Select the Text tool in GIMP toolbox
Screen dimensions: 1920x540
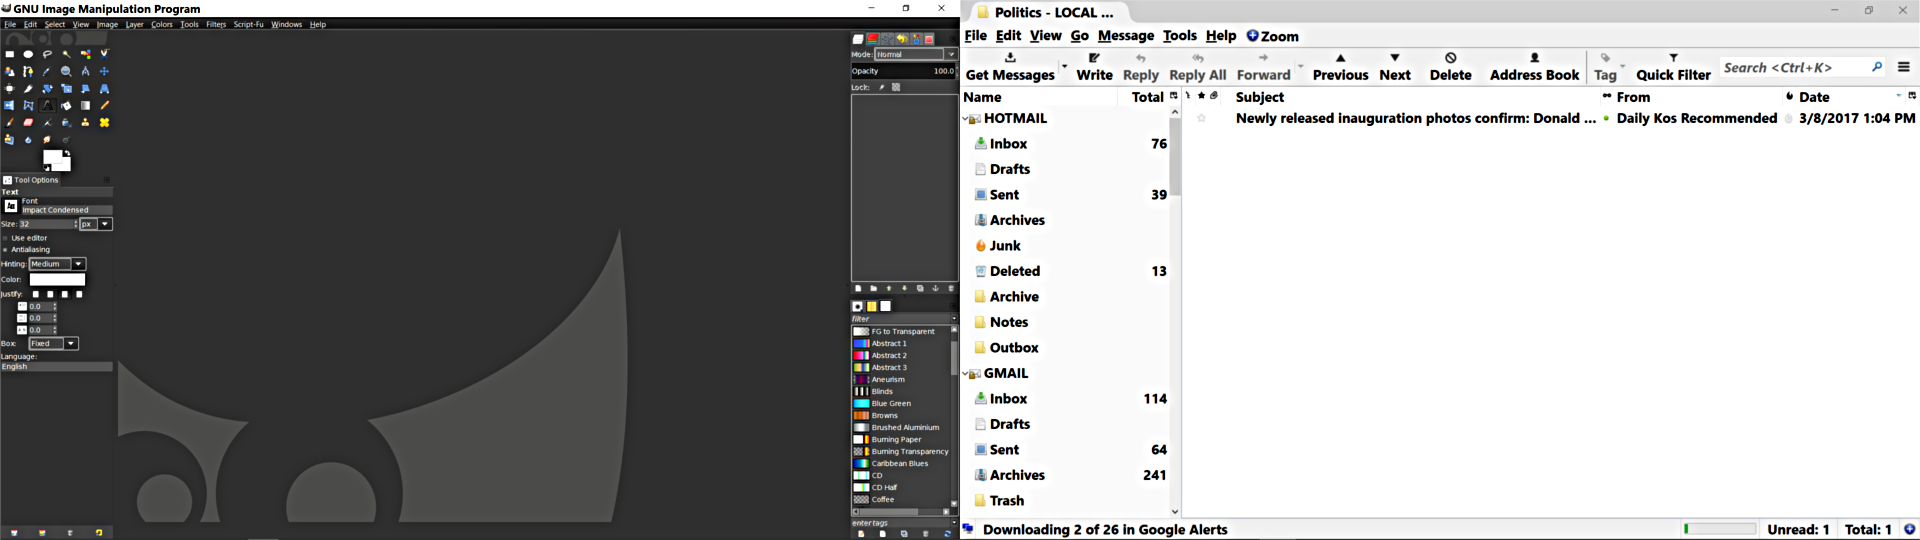(x=47, y=105)
